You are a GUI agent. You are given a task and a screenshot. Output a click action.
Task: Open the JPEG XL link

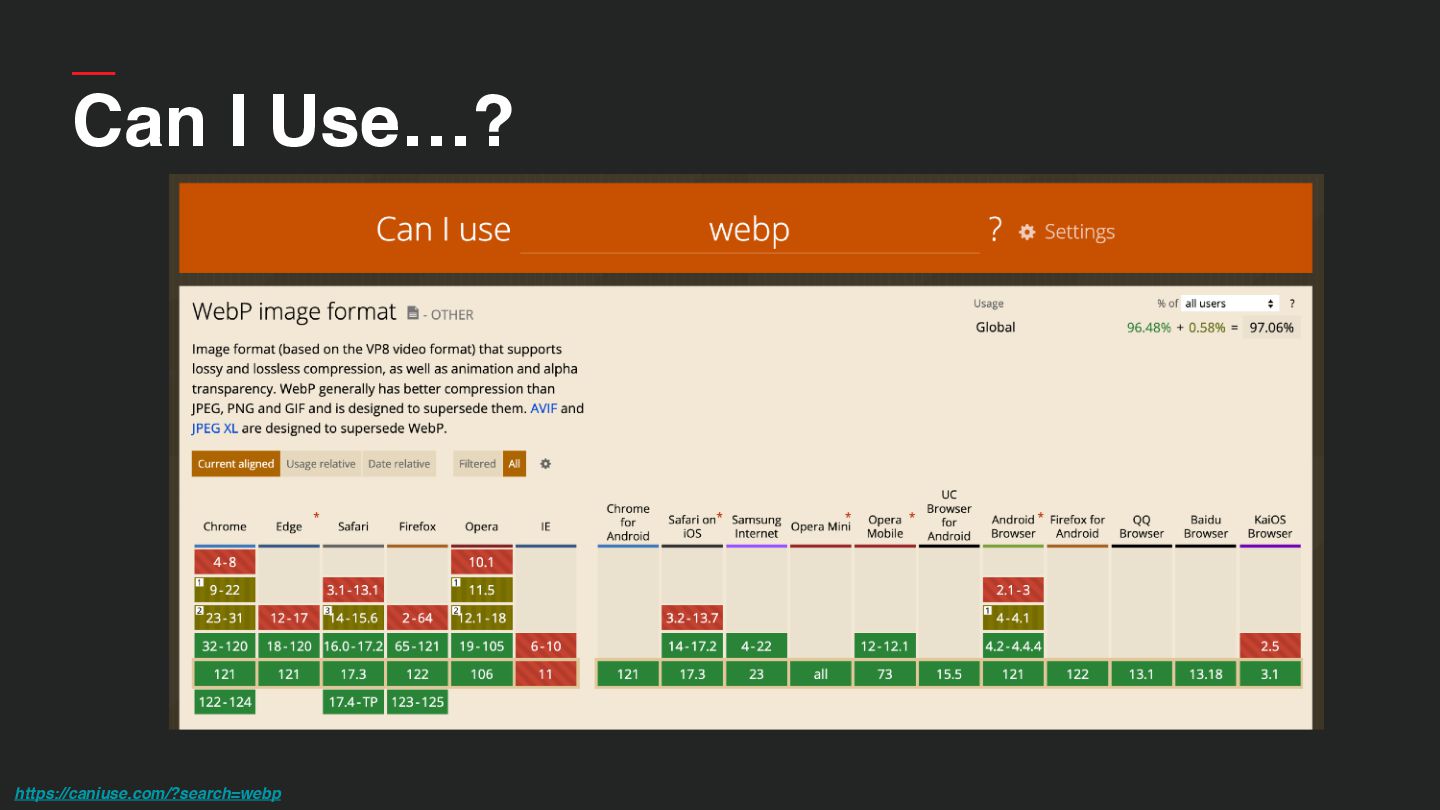click(x=215, y=428)
